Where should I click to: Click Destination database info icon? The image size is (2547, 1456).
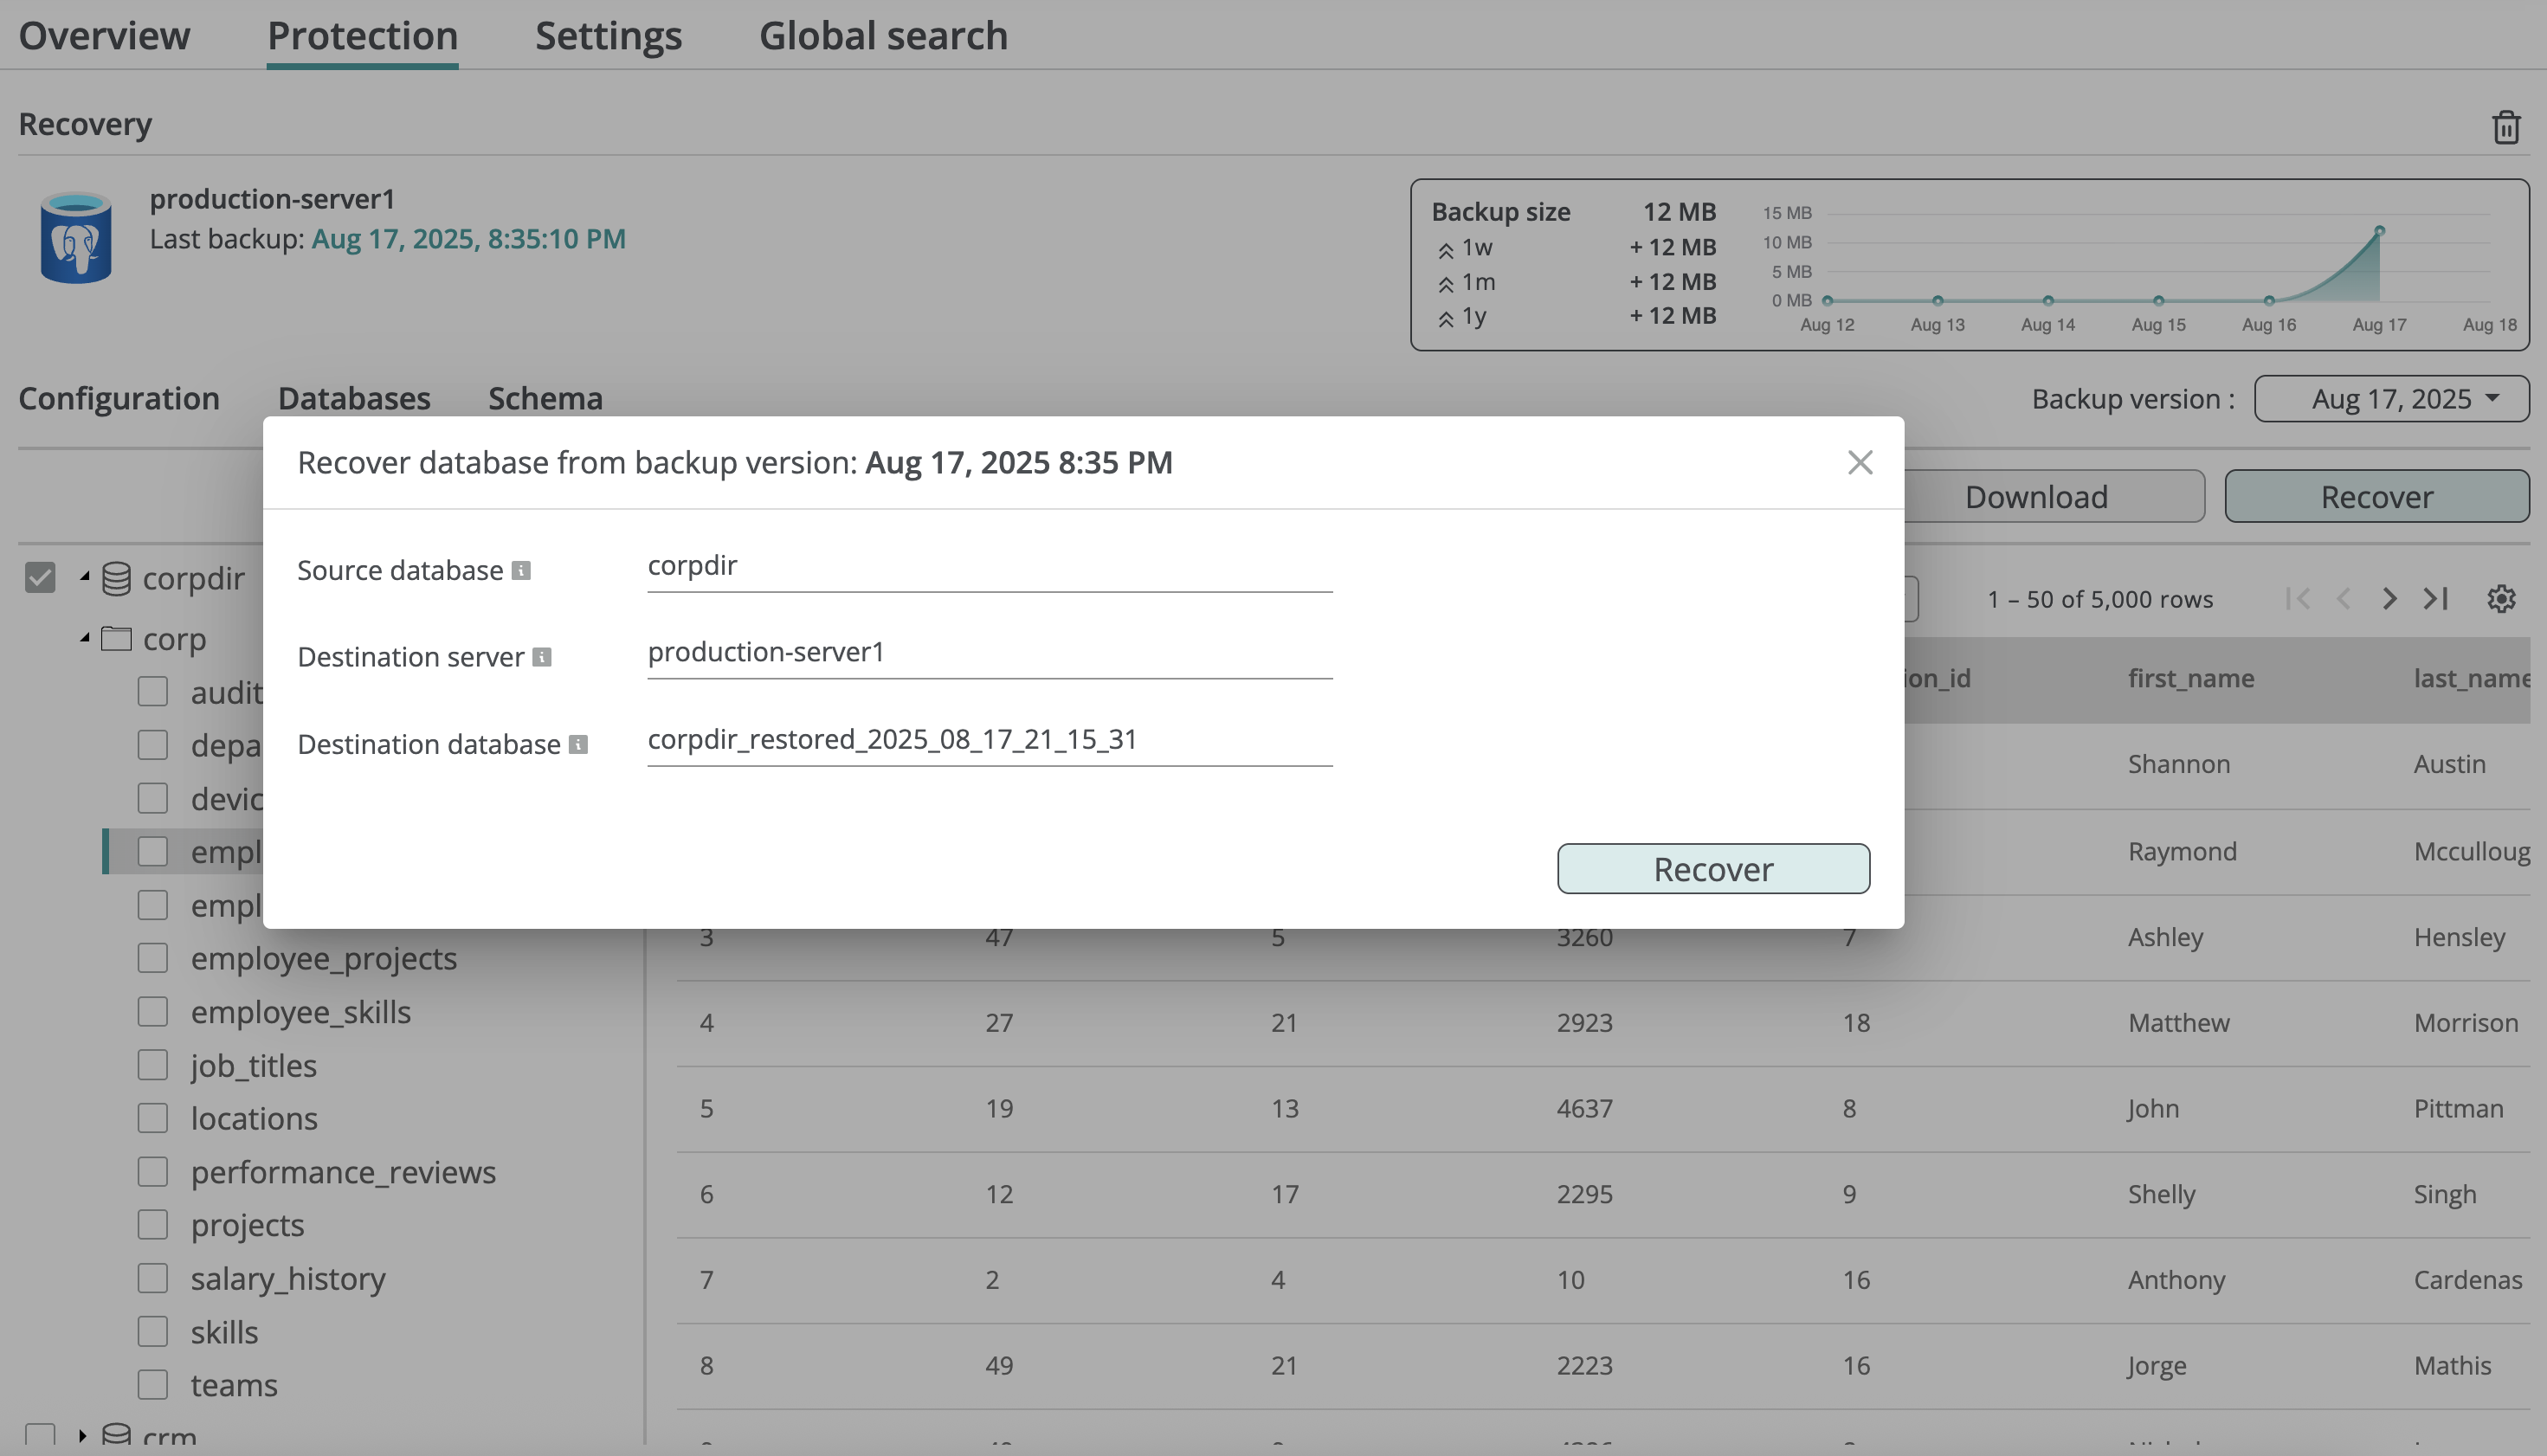pyautogui.click(x=578, y=745)
